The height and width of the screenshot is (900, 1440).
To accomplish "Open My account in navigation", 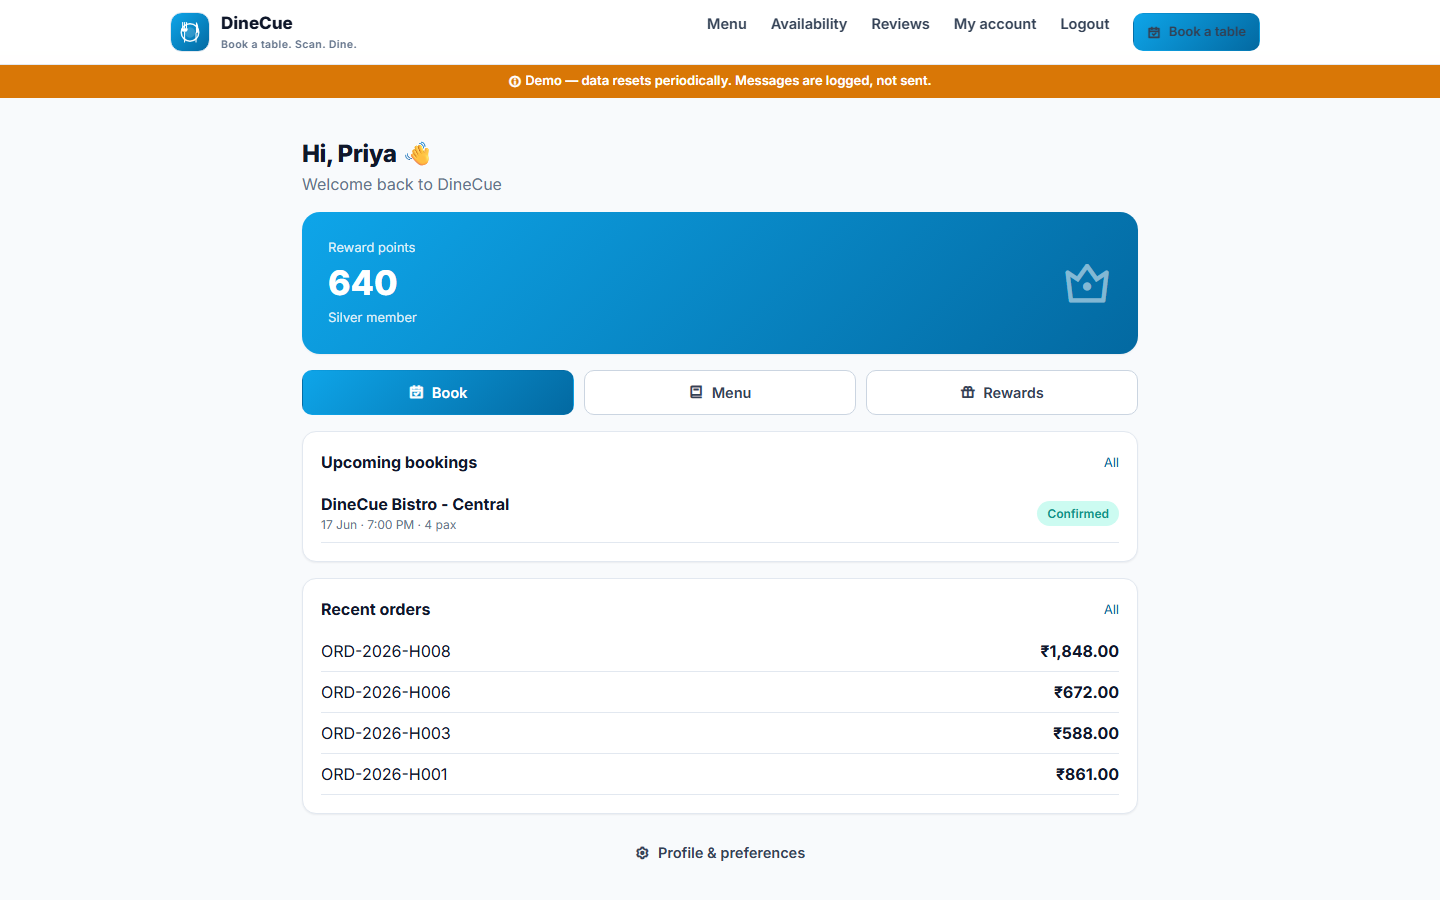I will coord(995,24).
